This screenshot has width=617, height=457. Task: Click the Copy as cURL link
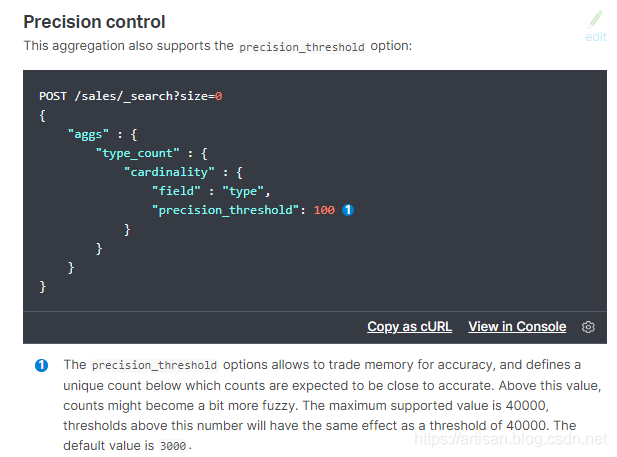tap(409, 327)
